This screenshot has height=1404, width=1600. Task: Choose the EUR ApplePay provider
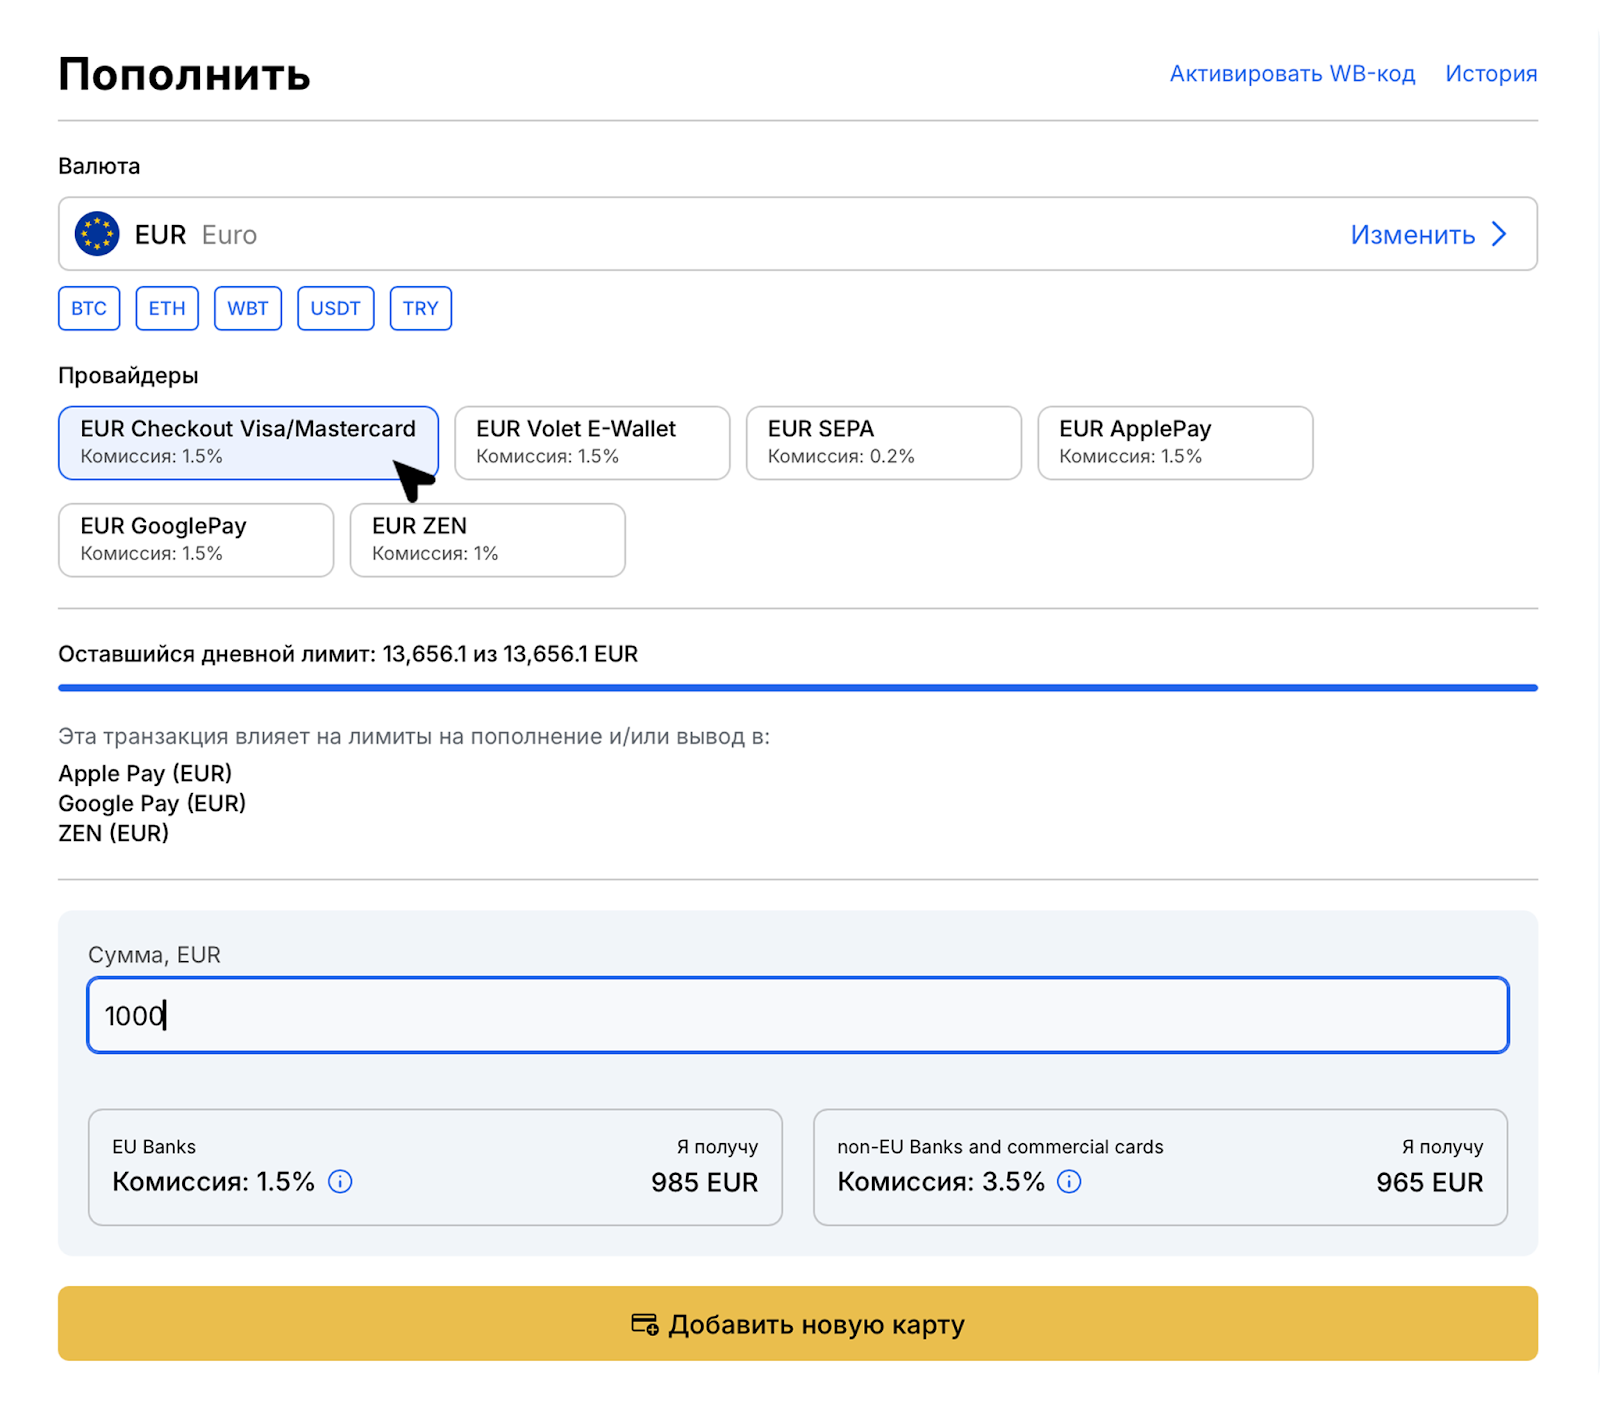coord(1175,442)
